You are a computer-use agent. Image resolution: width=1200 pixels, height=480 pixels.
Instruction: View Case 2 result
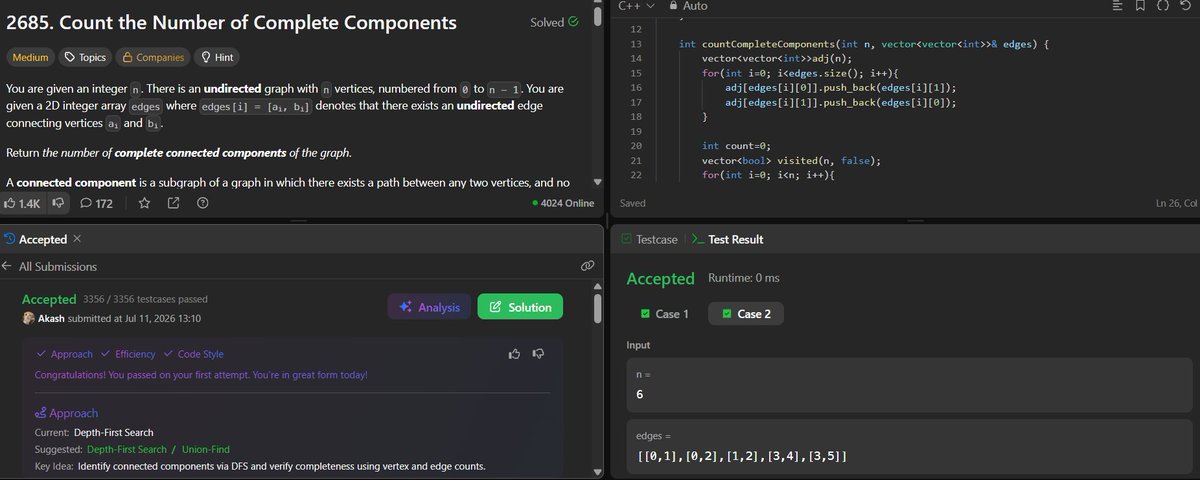[x=746, y=314]
